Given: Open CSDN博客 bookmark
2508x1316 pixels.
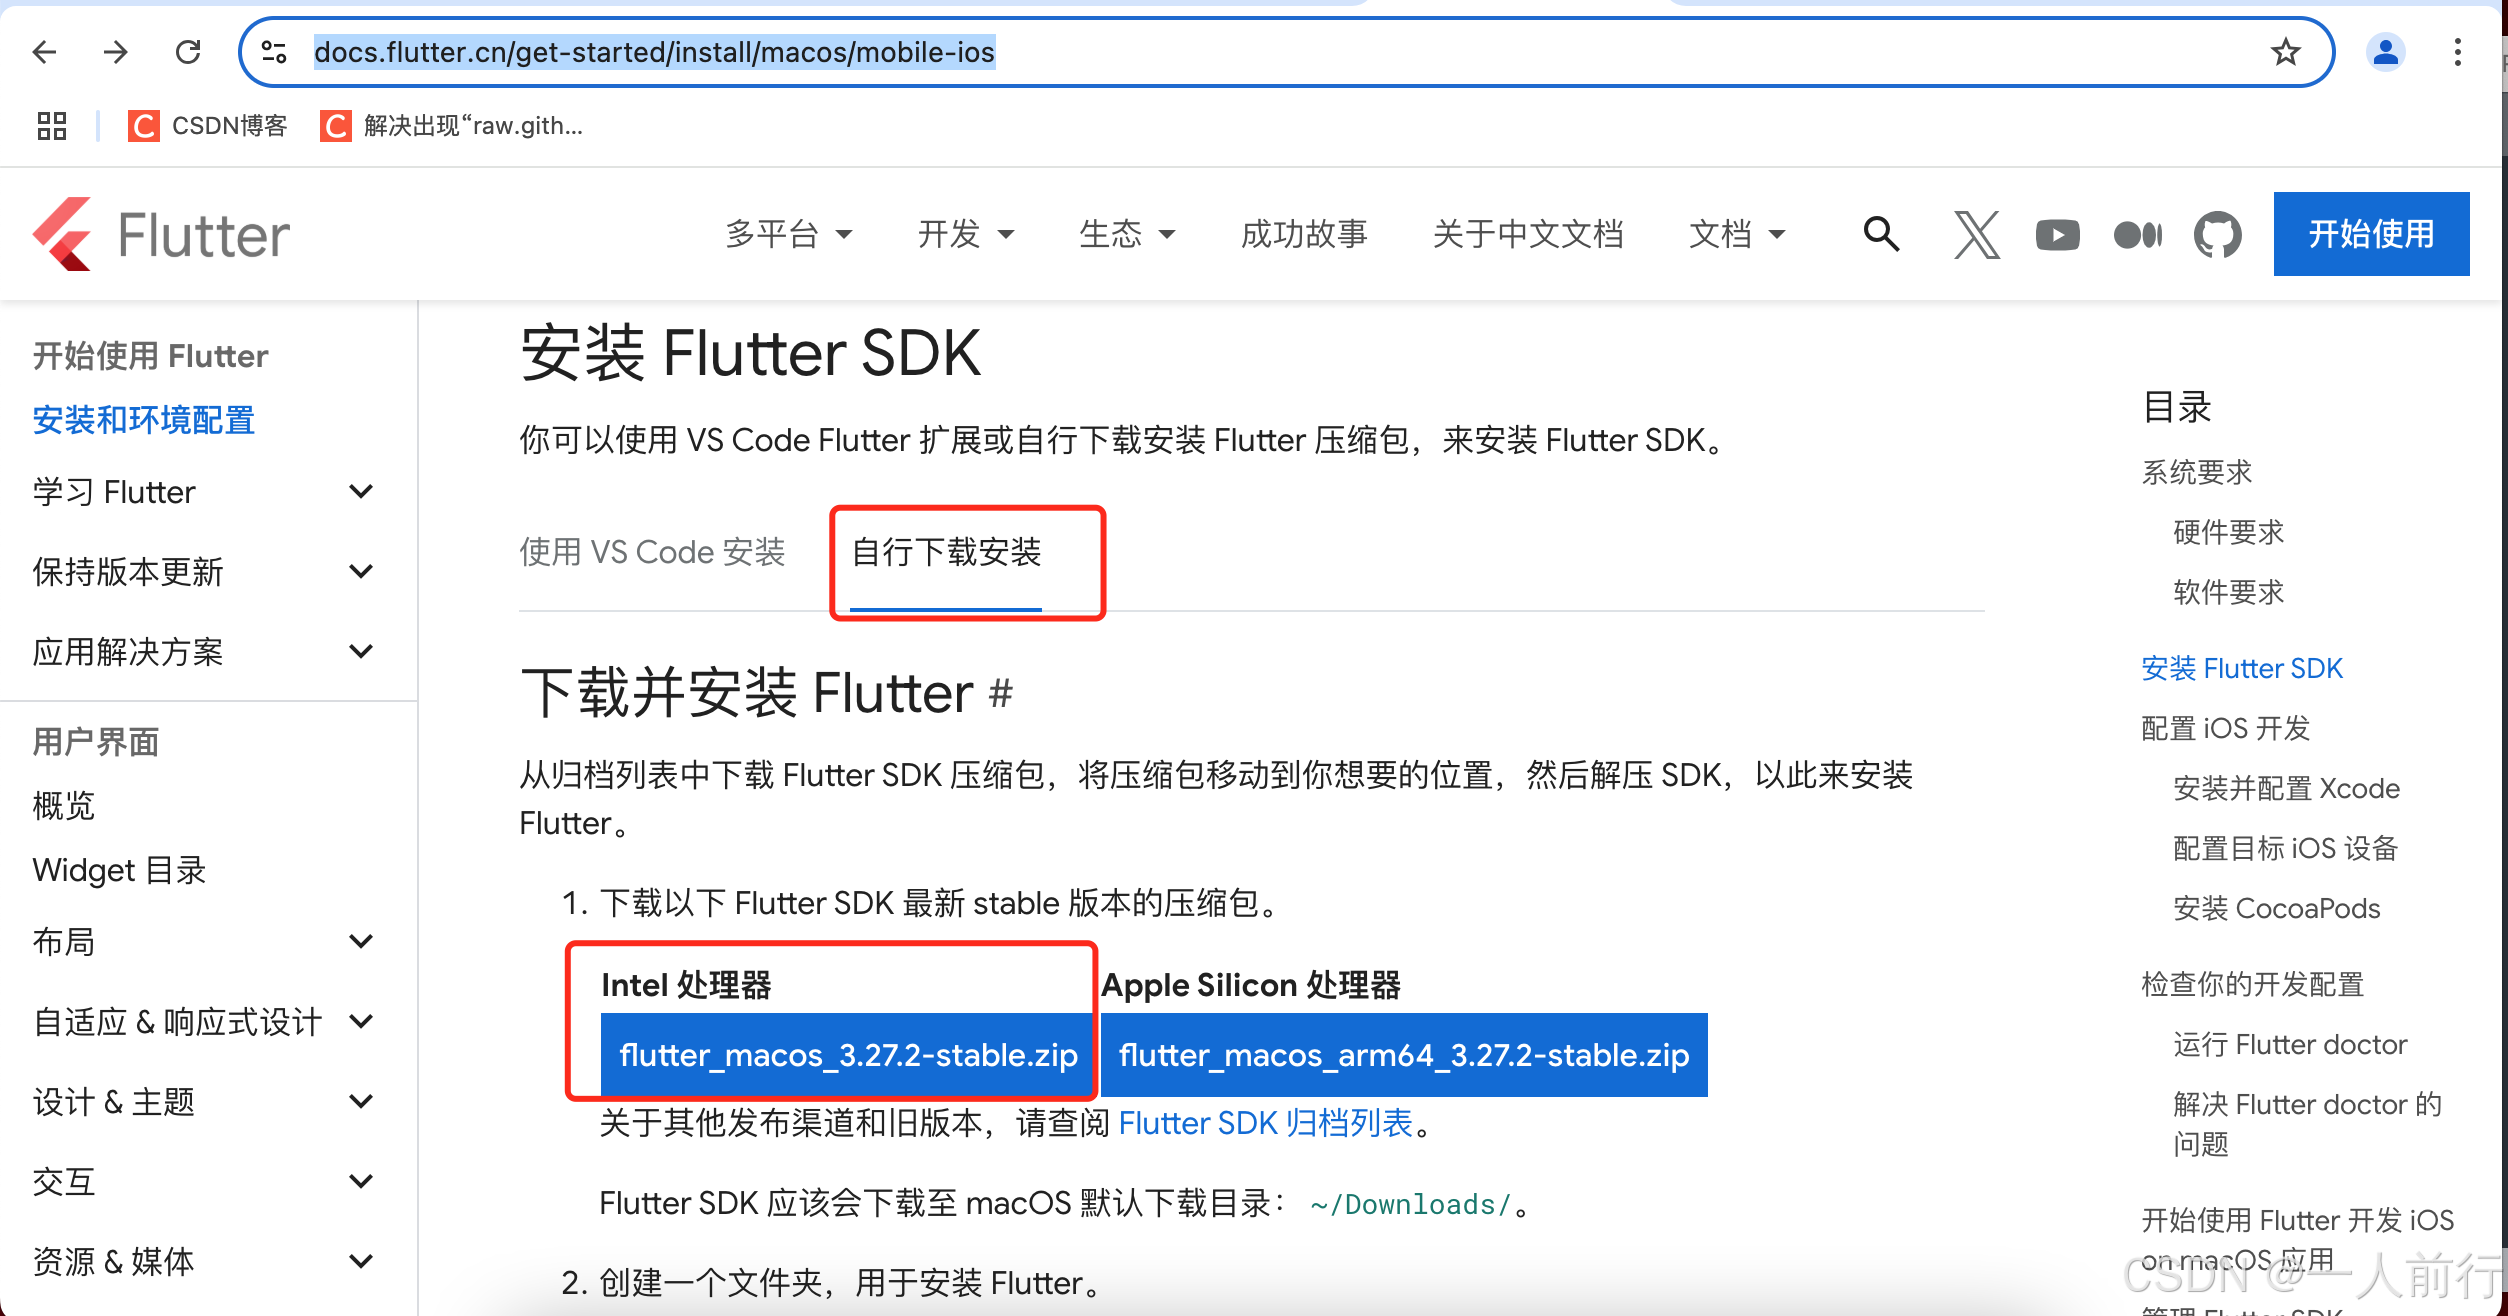Looking at the screenshot, I should [208, 126].
